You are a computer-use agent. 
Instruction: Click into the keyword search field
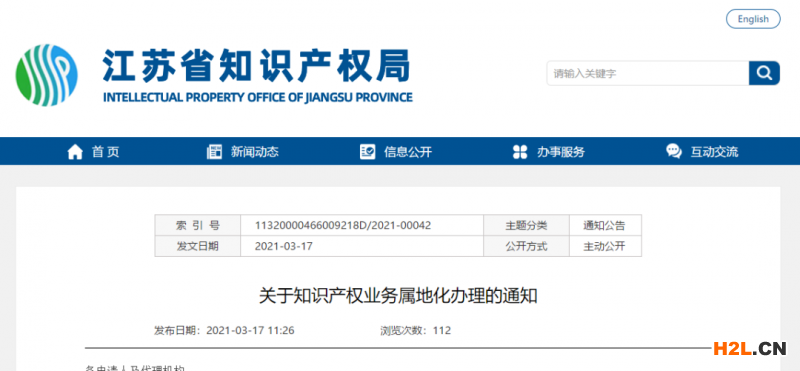[648, 73]
